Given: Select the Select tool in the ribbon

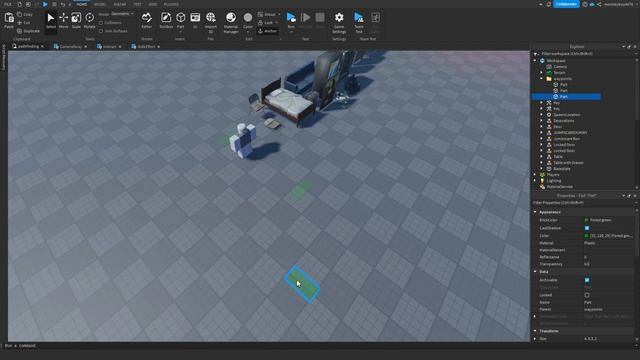Looking at the screenshot, I should (x=51, y=21).
